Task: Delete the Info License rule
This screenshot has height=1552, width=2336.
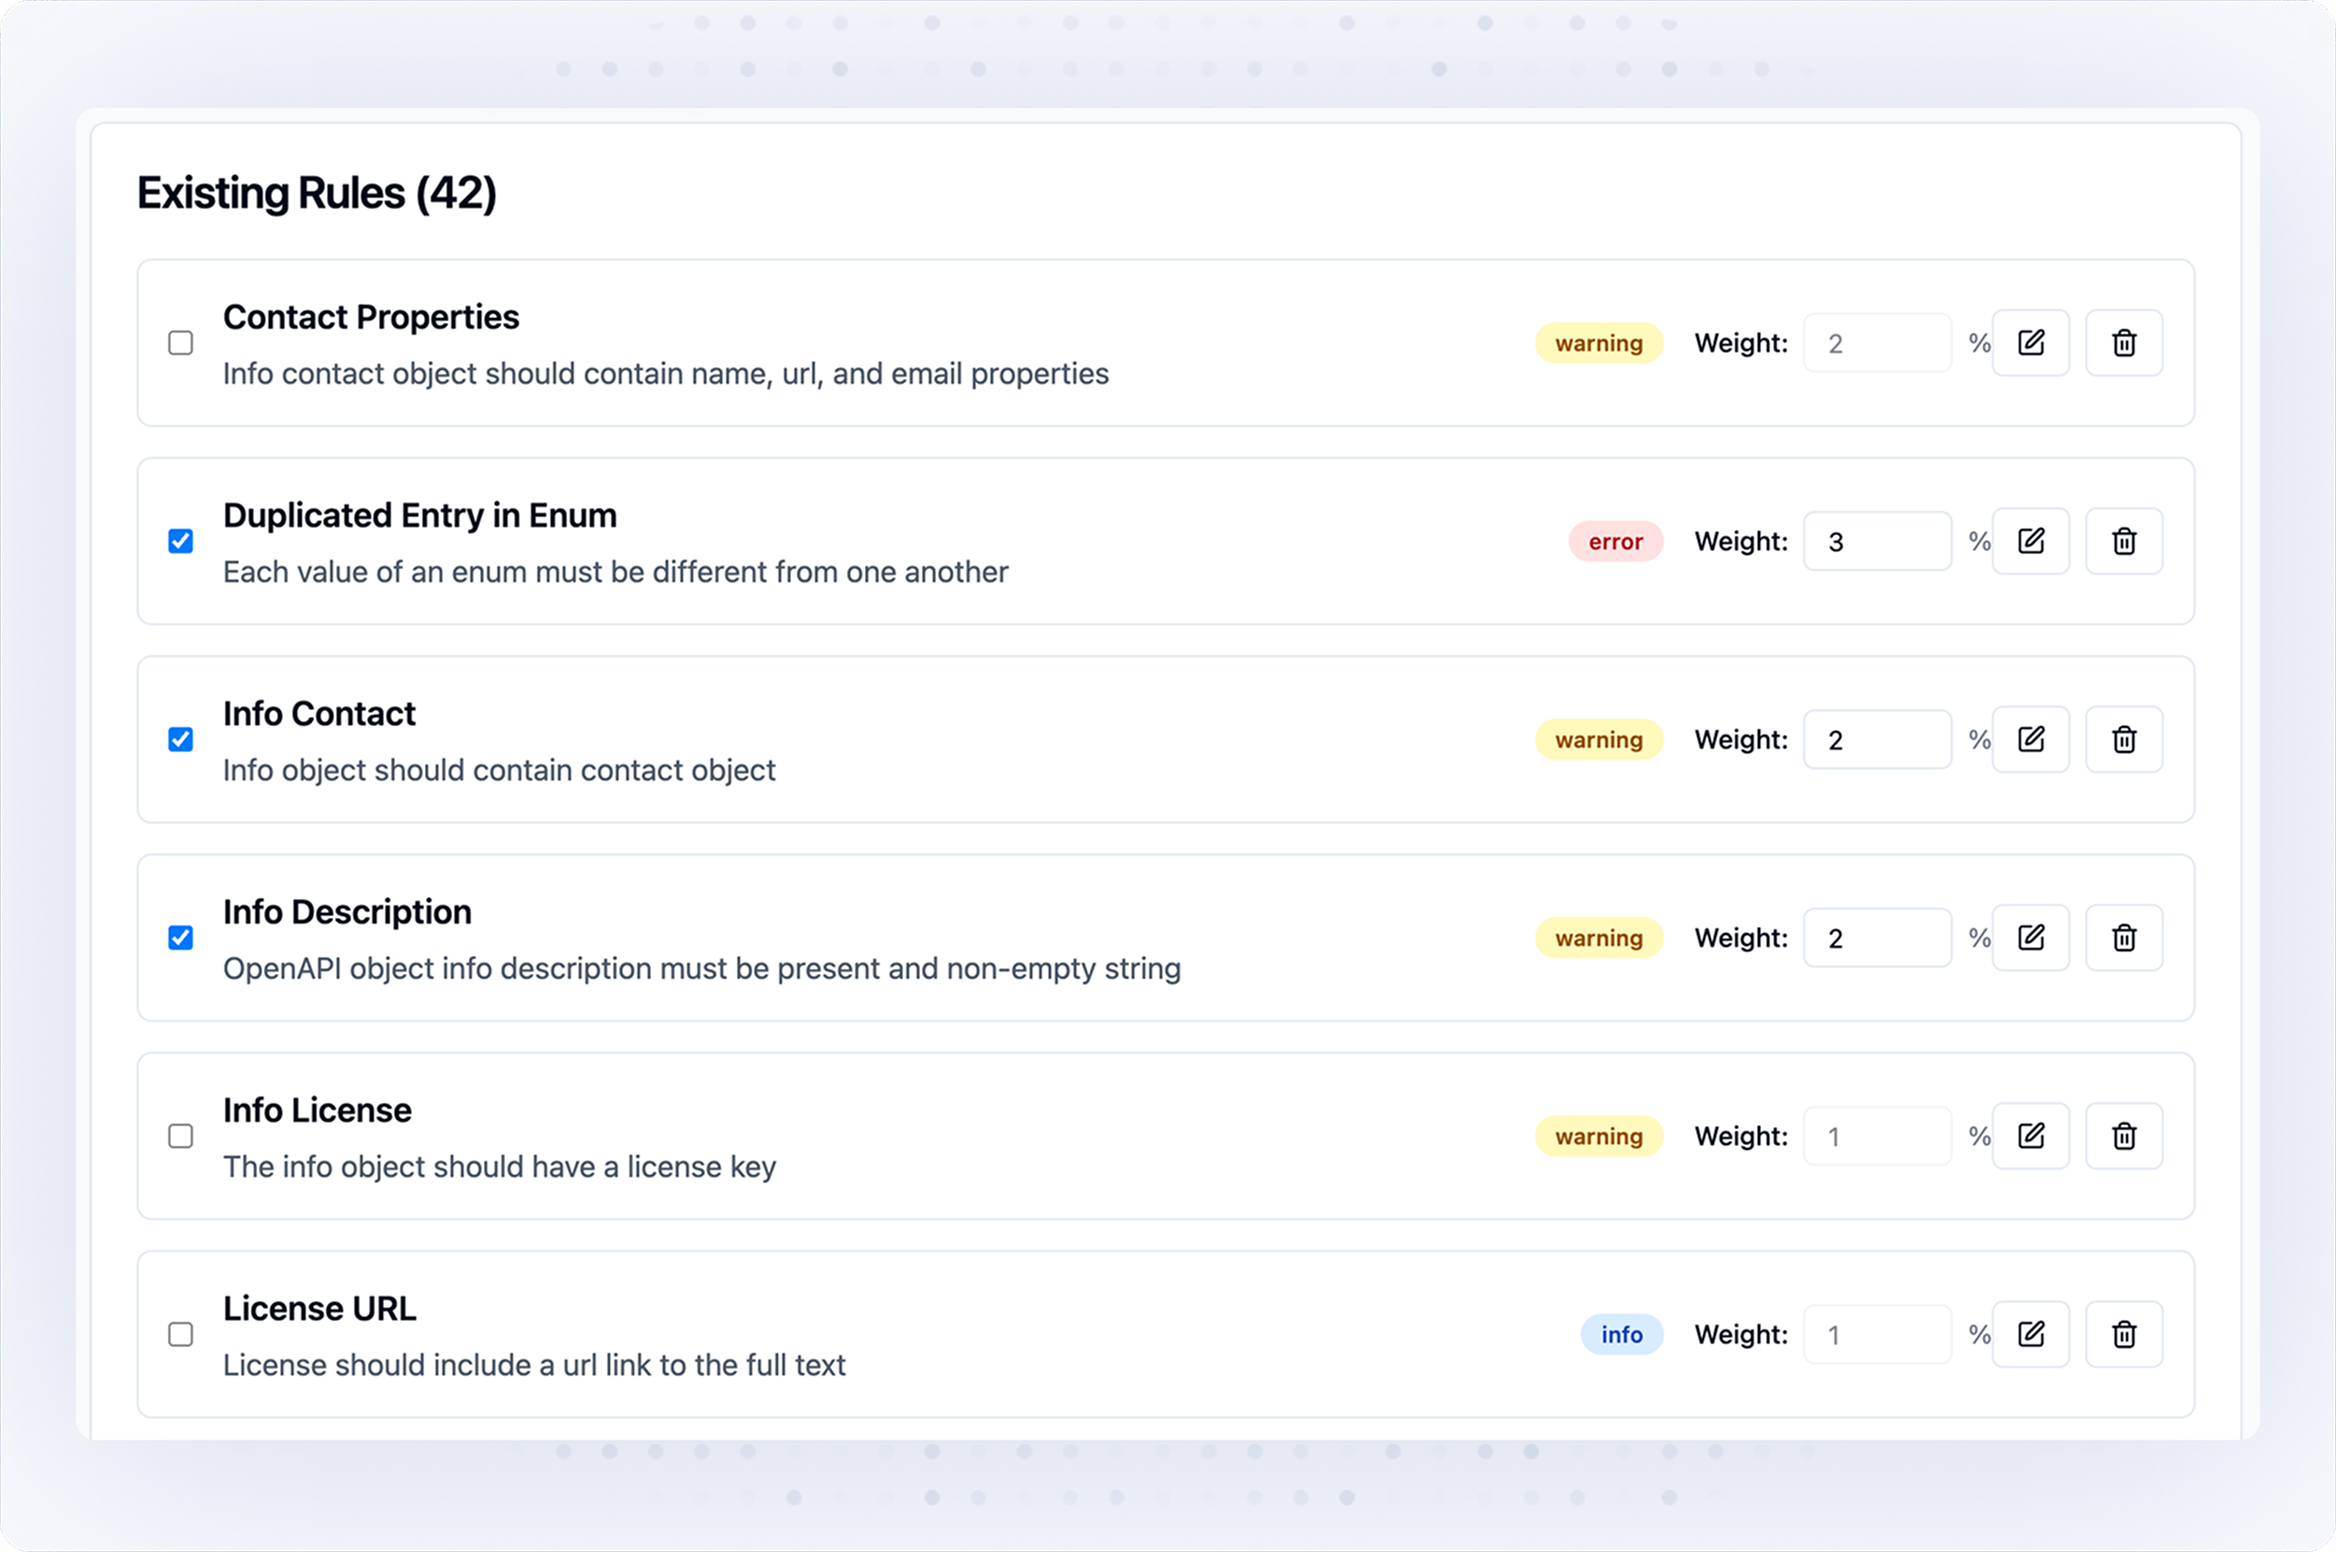Action: tap(2124, 1136)
